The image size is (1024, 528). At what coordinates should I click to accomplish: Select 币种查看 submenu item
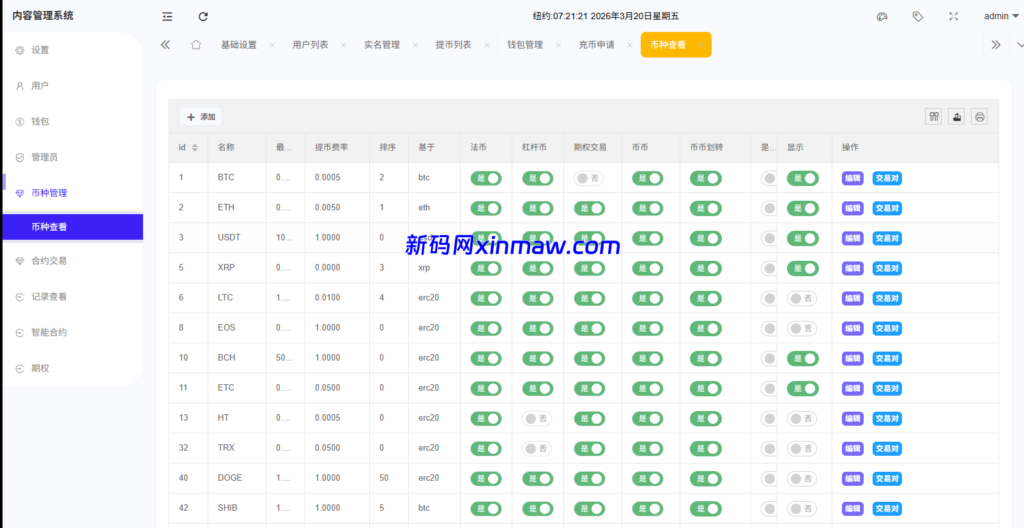tap(72, 227)
